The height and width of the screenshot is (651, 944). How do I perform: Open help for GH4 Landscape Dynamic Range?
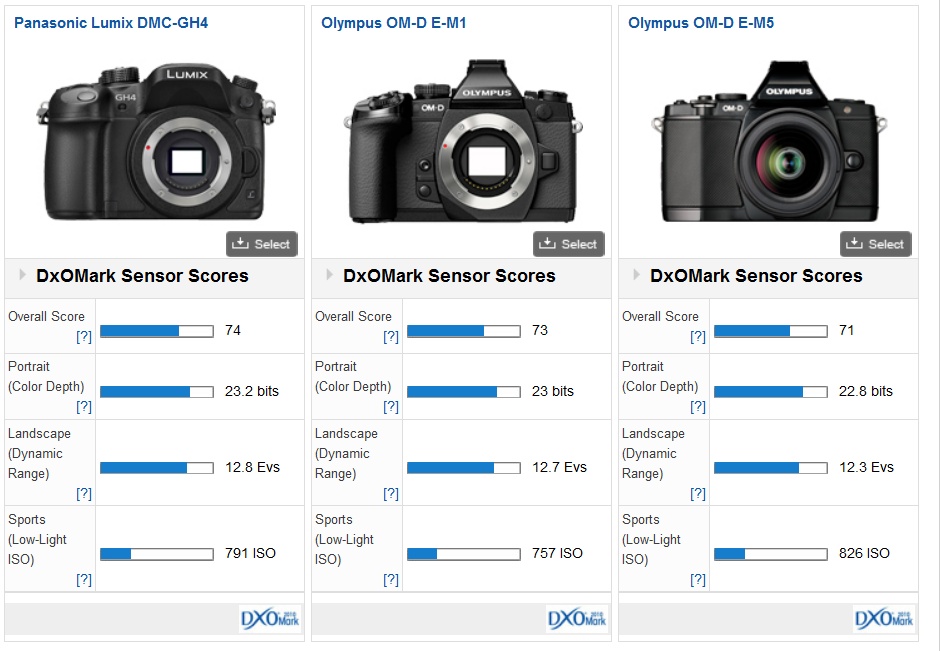coord(84,494)
